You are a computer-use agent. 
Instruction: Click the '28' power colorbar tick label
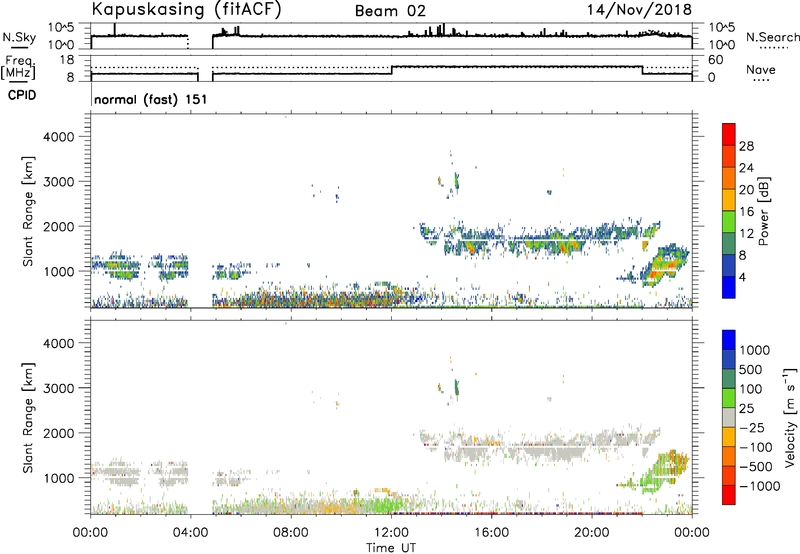point(746,146)
